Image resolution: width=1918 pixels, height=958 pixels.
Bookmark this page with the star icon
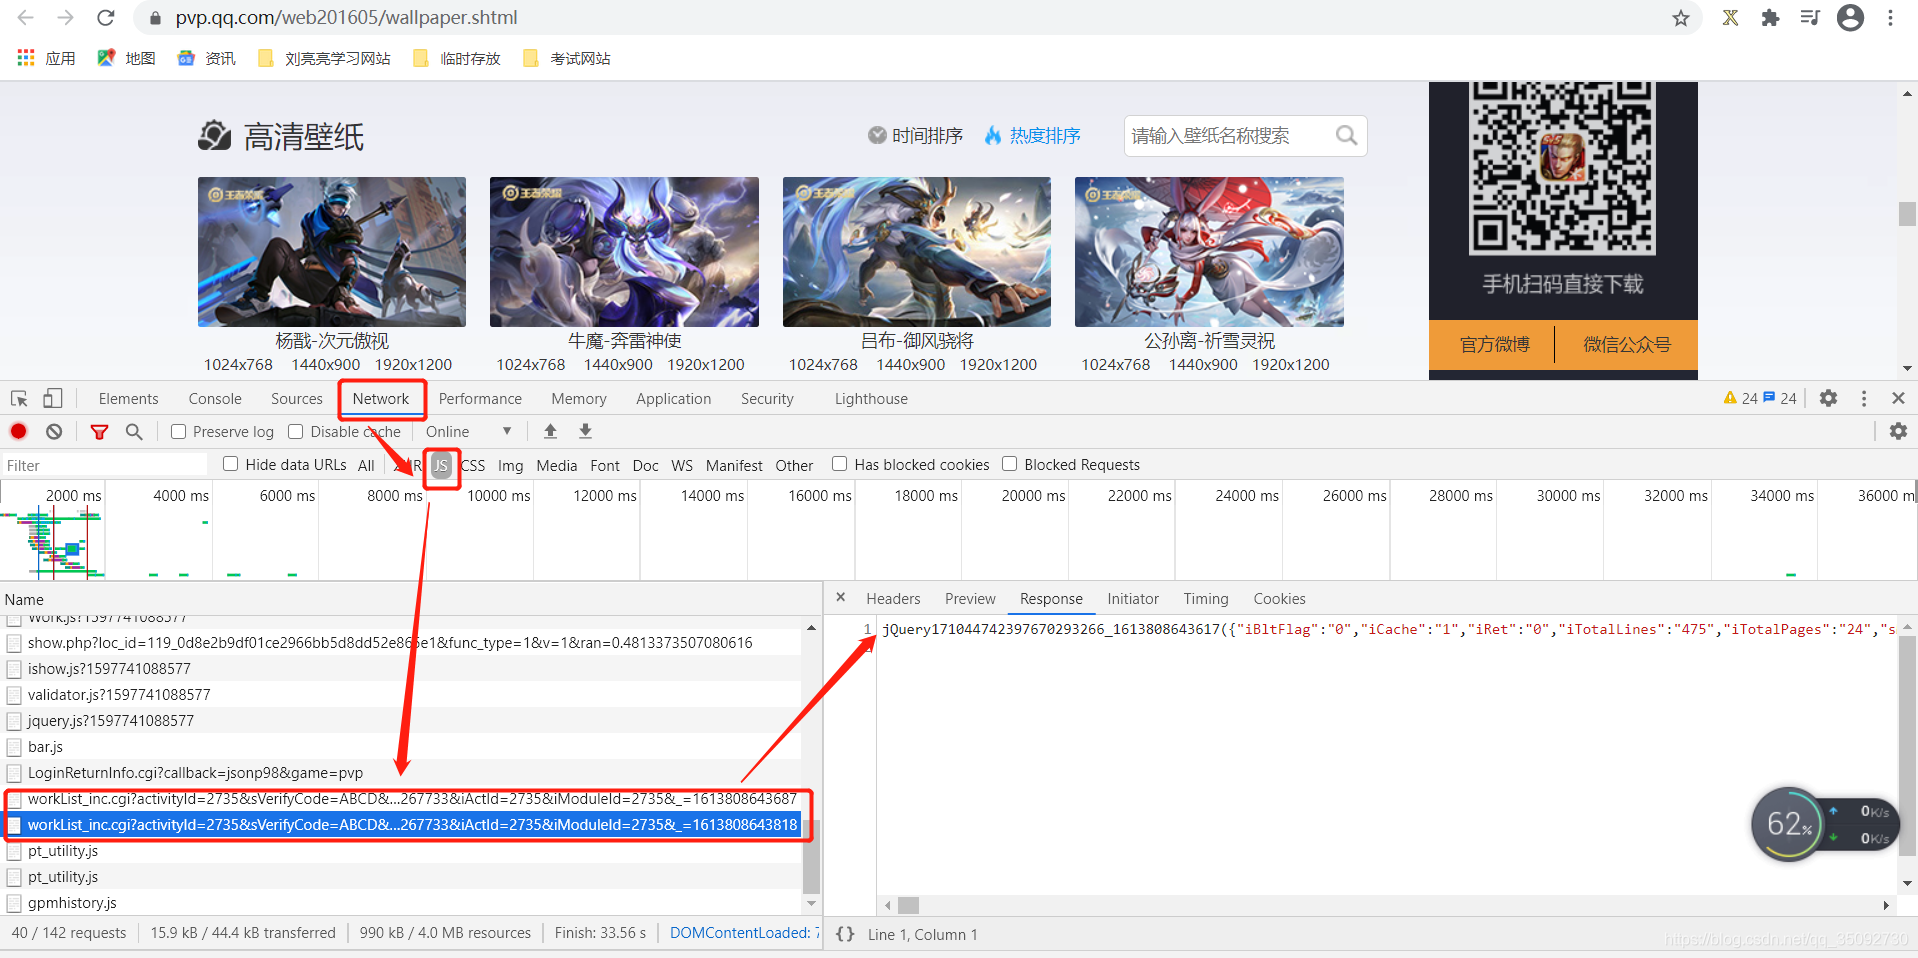pos(1681,18)
